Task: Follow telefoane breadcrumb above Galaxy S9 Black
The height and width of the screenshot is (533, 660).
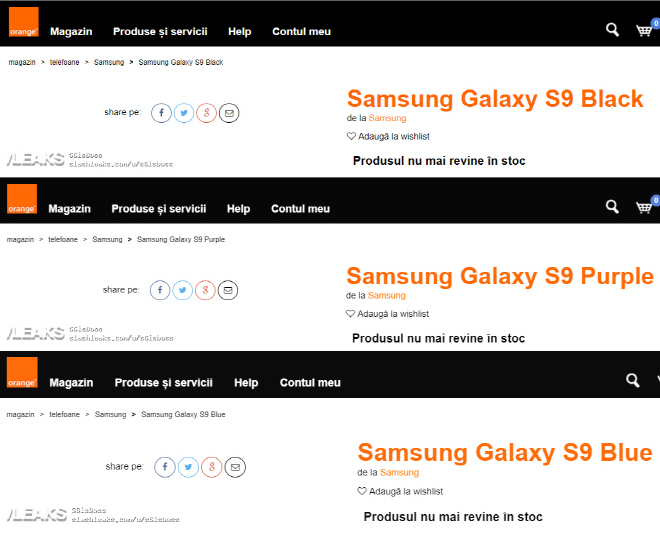Action: coord(64,62)
